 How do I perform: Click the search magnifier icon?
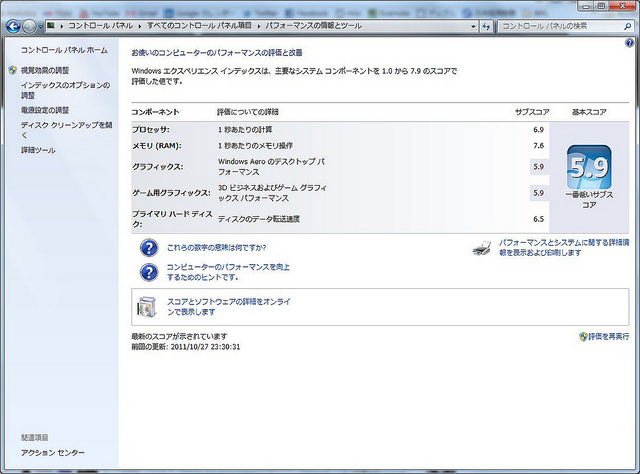pyautogui.click(x=627, y=27)
